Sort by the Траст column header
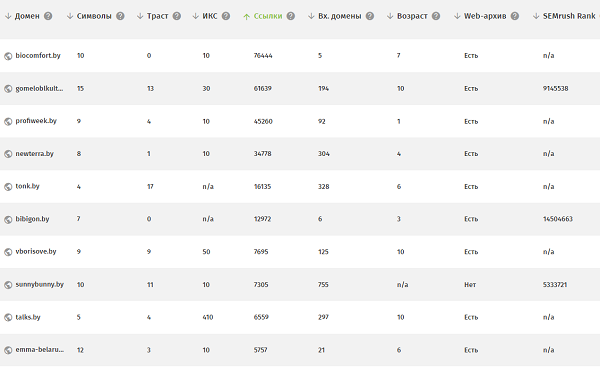 point(157,16)
